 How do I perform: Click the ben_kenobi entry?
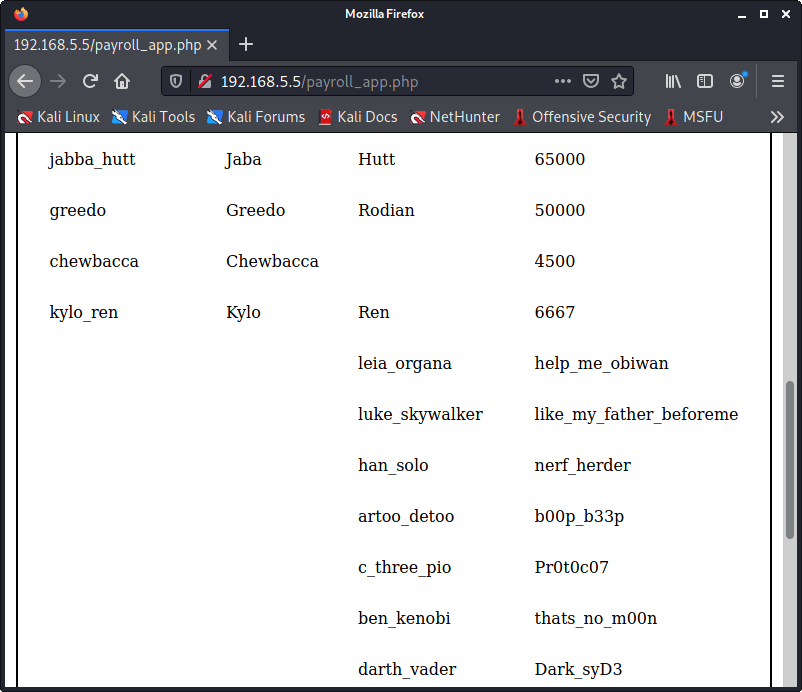click(404, 618)
